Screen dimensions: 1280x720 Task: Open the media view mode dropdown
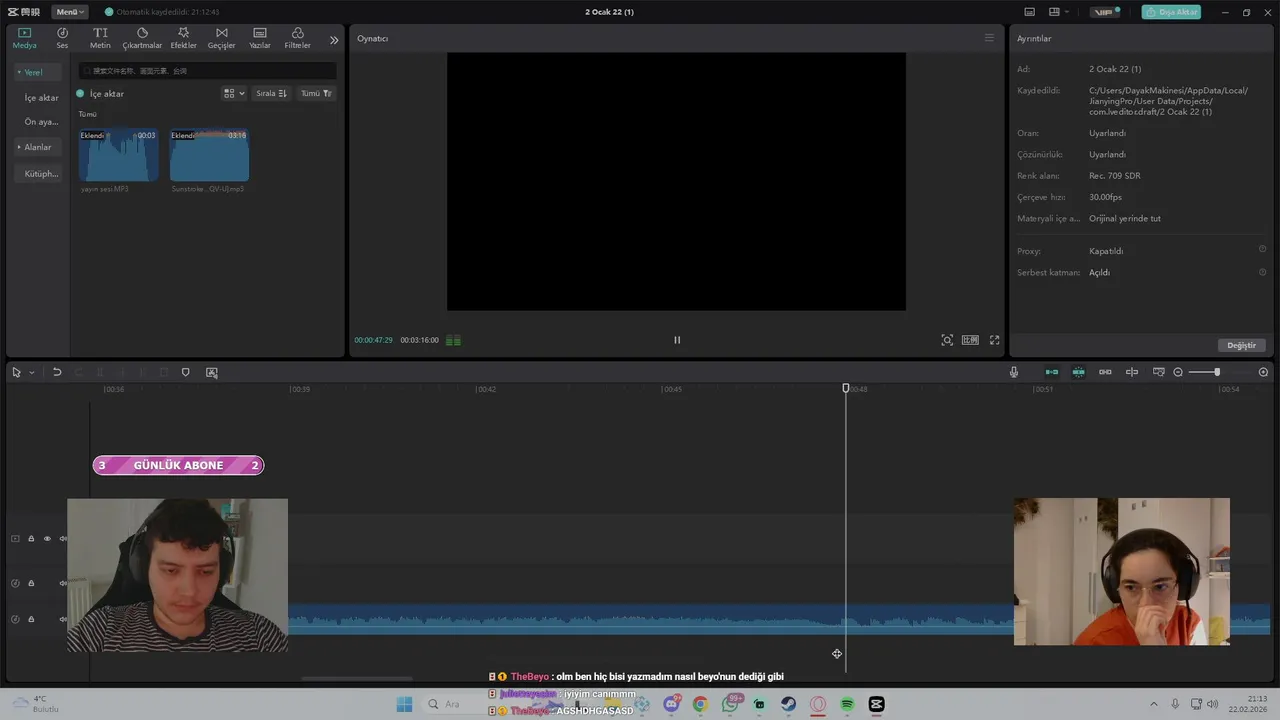[x=234, y=93]
